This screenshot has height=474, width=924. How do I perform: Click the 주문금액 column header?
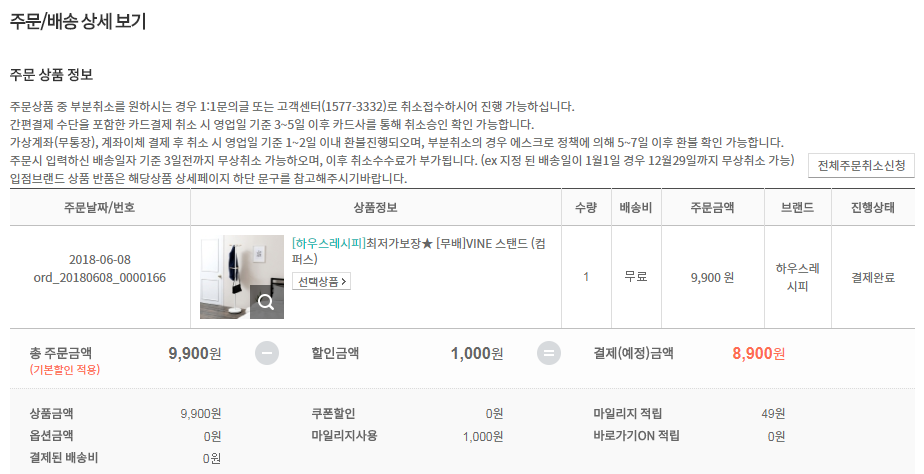712,208
